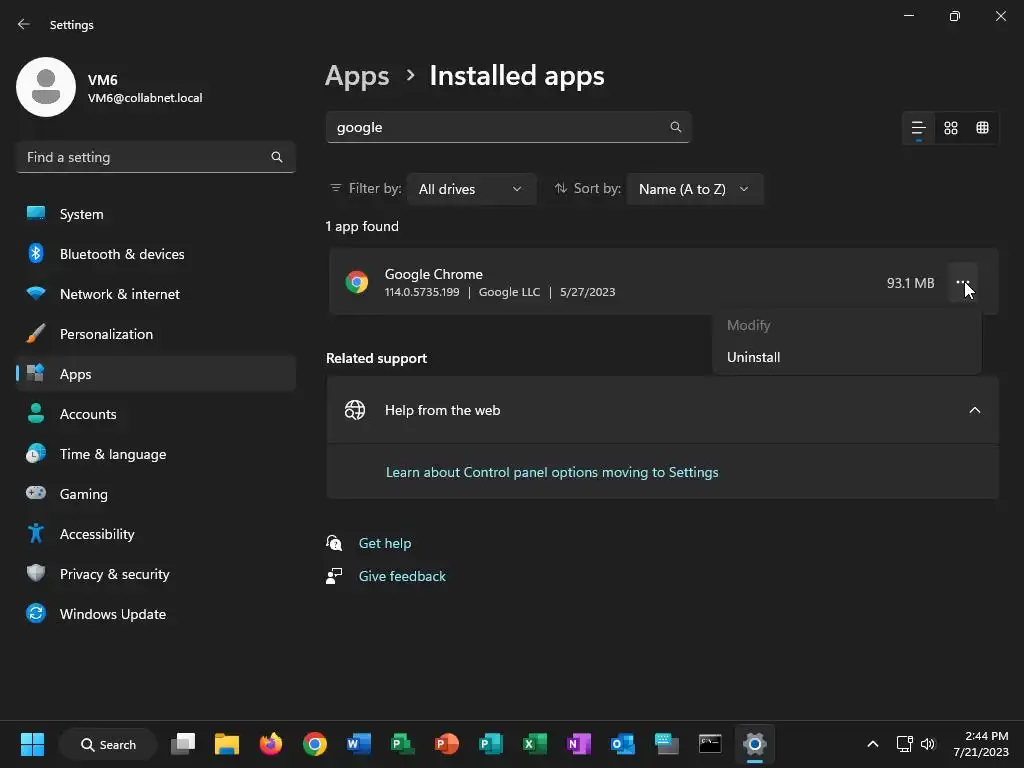Image resolution: width=1024 pixels, height=768 pixels.
Task: Open Network & internet settings
Action: click(155, 294)
